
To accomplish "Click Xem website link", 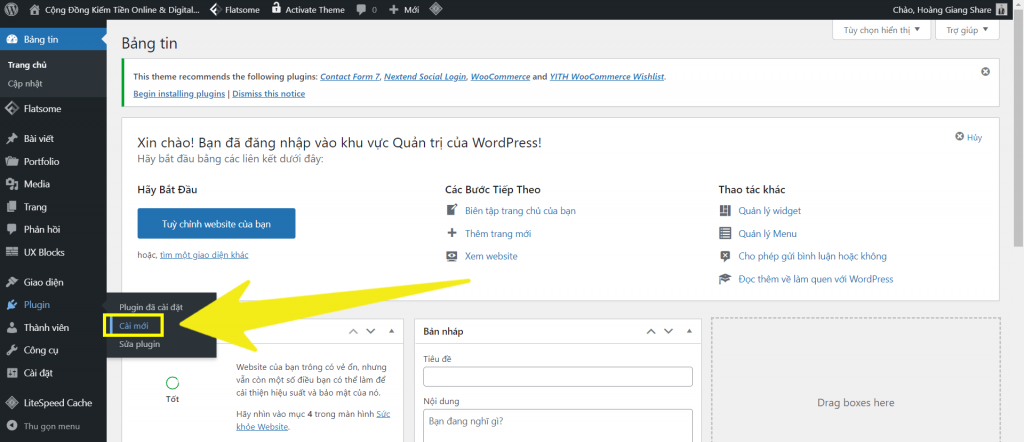I will pos(491,257).
